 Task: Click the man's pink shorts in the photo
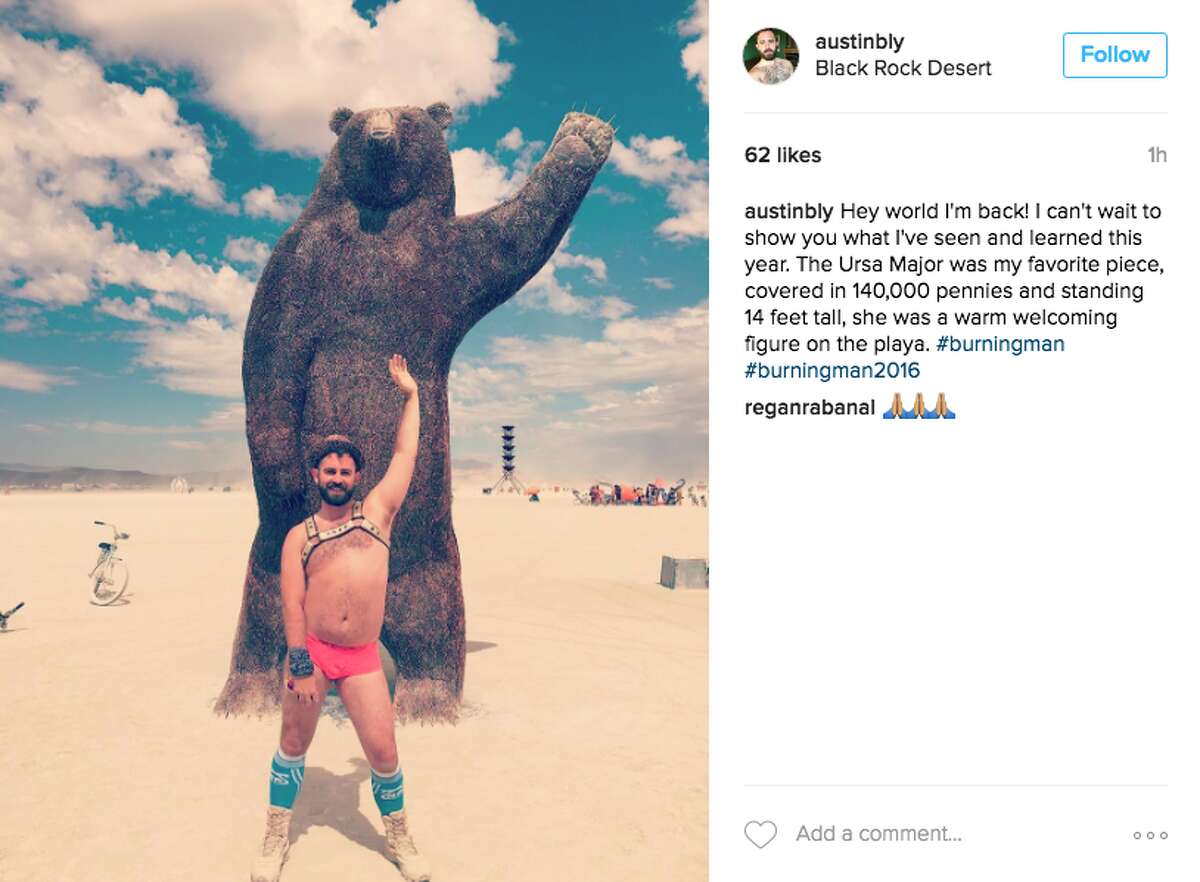pyautogui.click(x=342, y=657)
